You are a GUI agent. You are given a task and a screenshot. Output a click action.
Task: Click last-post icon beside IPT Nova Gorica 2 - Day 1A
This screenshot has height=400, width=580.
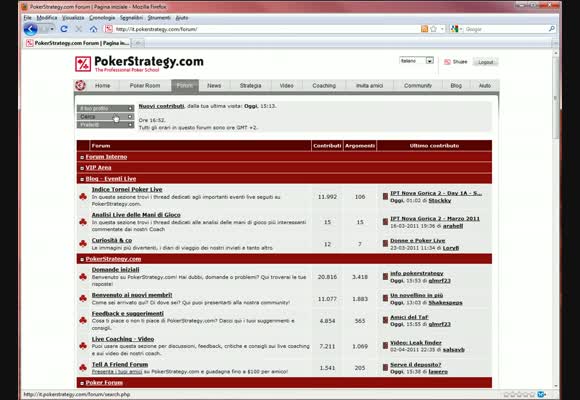pyautogui.click(x=385, y=196)
